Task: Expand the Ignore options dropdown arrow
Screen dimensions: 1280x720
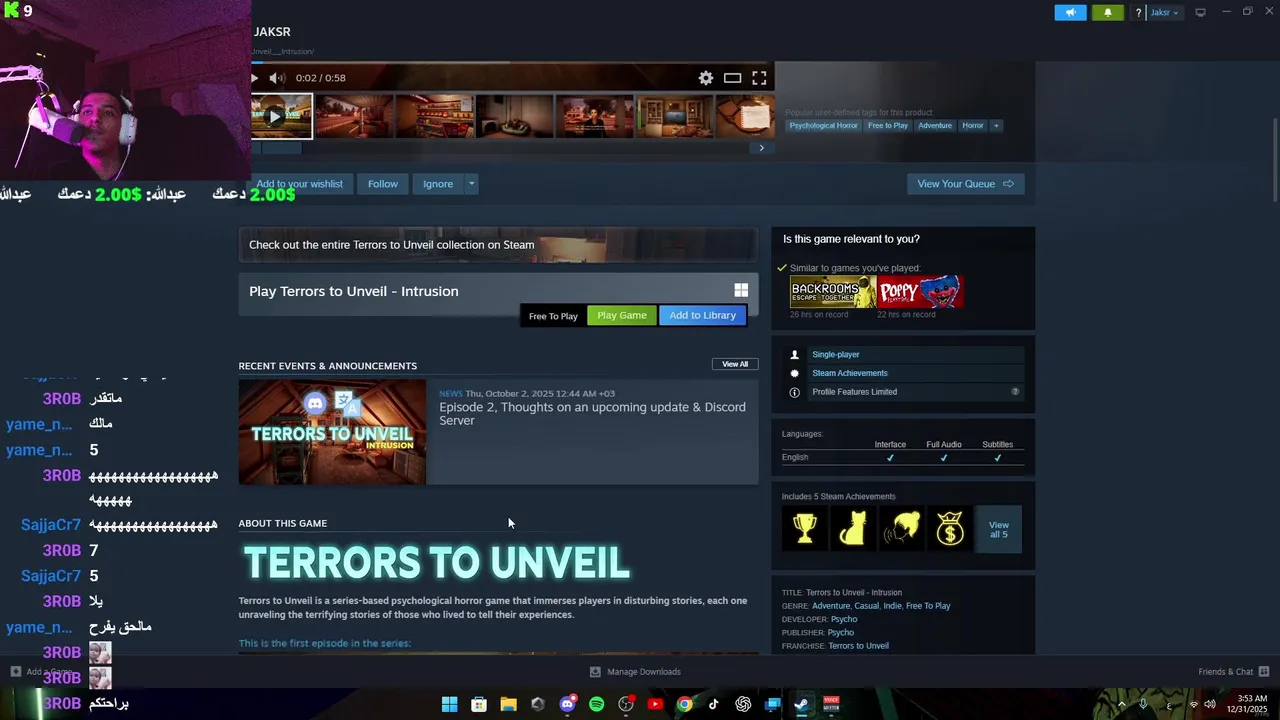Action: [x=471, y=184]
